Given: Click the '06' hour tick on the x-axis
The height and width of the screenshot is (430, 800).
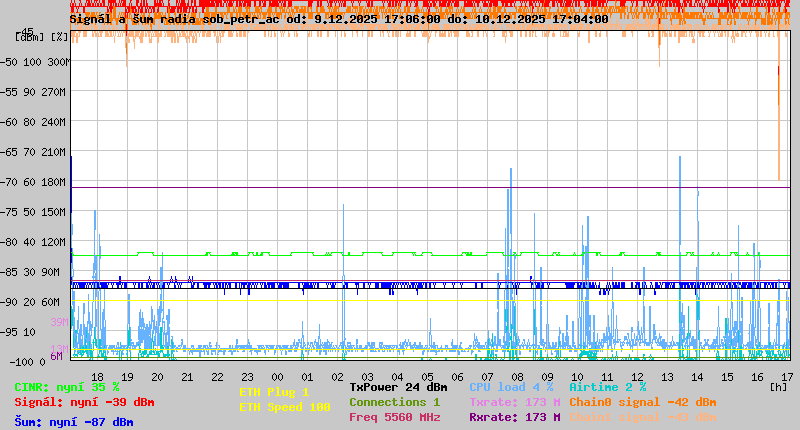Looking at the screenshot, I should coord(457,377).
